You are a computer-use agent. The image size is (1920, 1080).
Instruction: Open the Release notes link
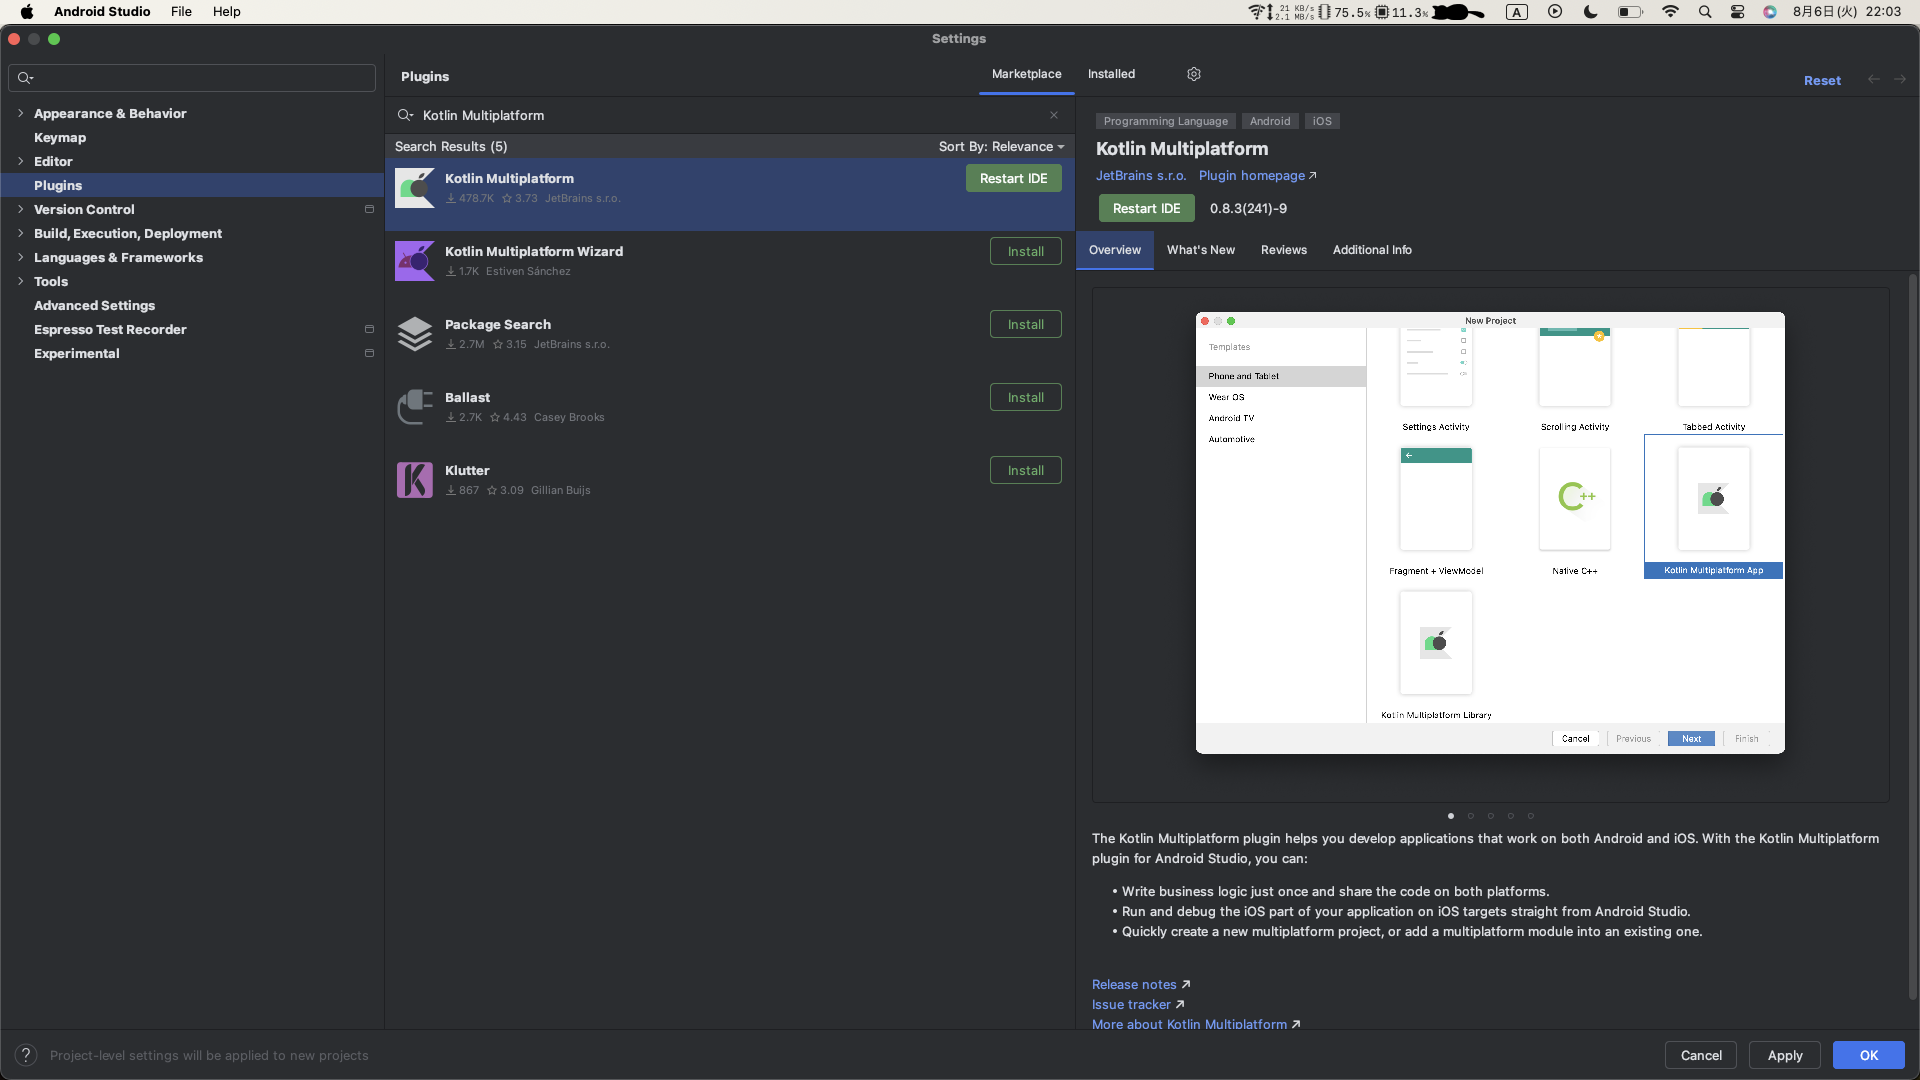[1134, 985]
